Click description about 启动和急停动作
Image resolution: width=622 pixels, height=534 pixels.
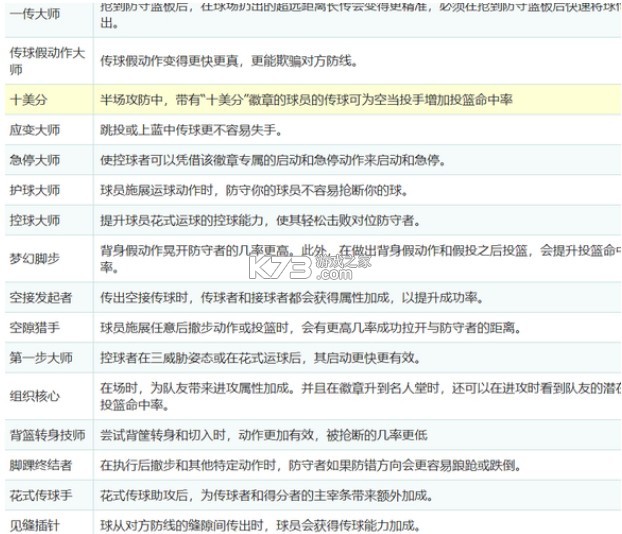pos(273,160)
